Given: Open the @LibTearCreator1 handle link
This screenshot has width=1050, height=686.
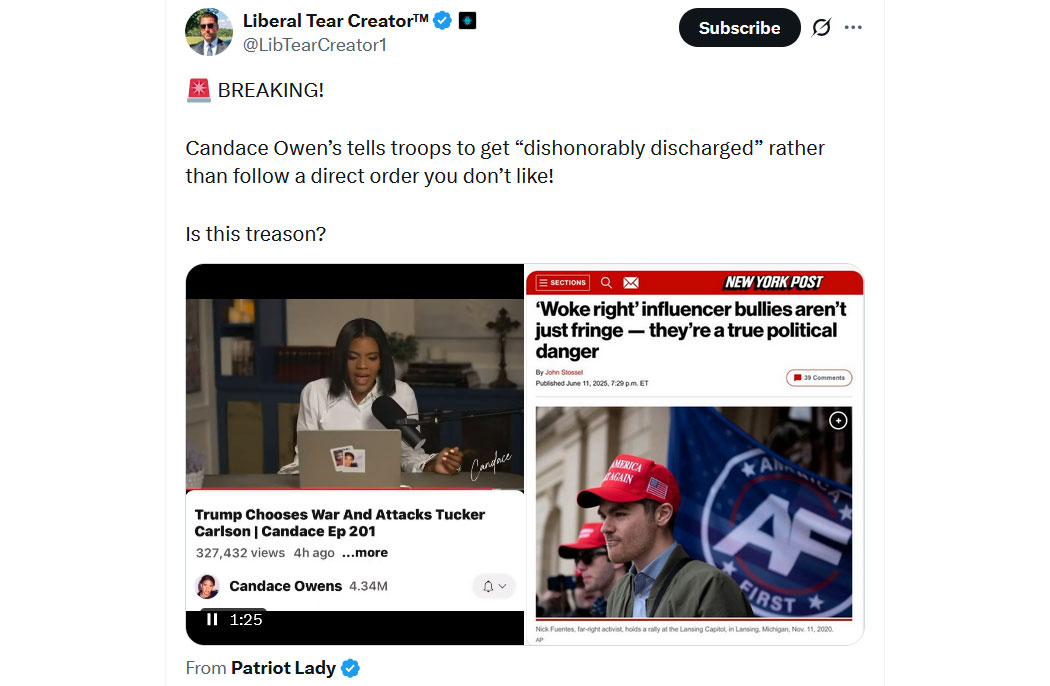Looking at the screenshot, I should tap(314, 45).
